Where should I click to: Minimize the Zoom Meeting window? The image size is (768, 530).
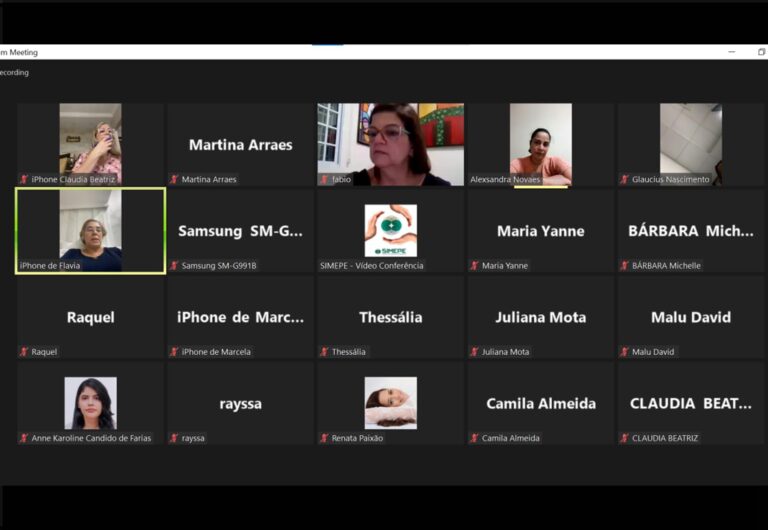731,52
